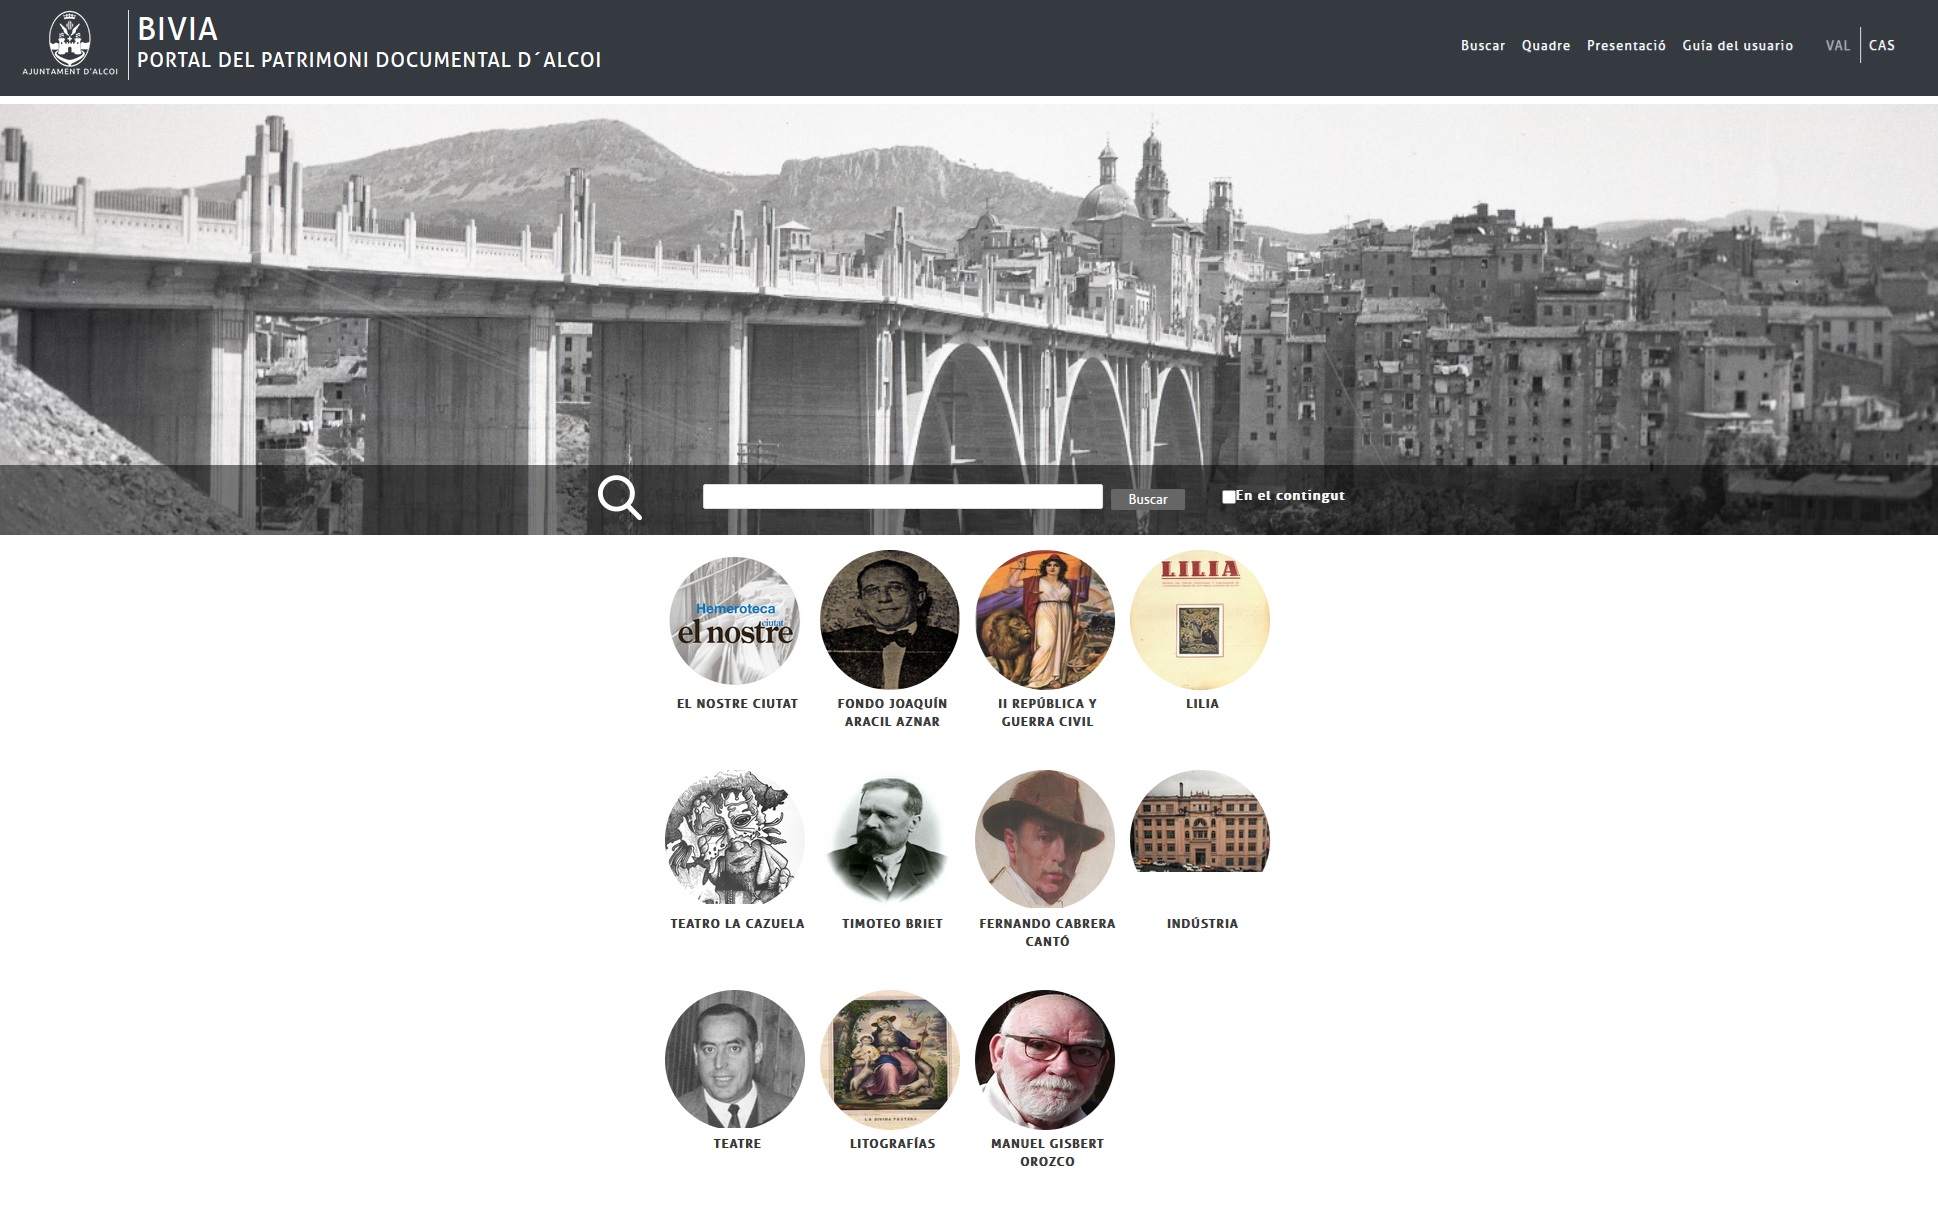Go to the Presentació page
The height and width of the screenshot is (1213, 1938).
tap(1626, 46)
